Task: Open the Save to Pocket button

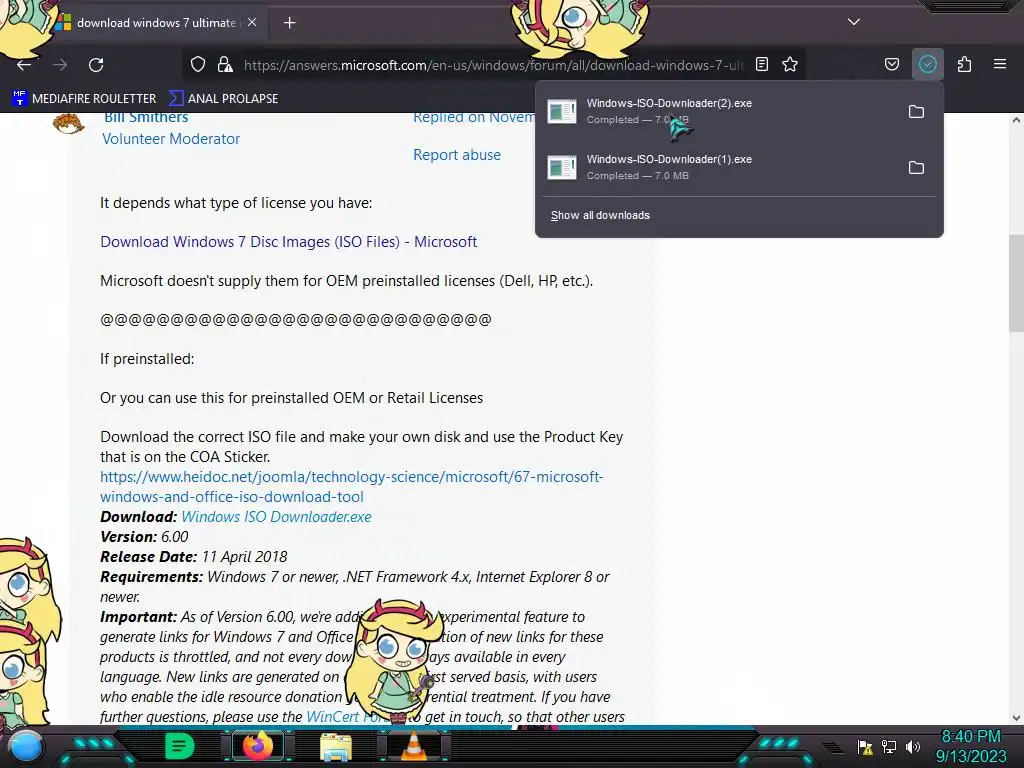Action: tap(891, 65)
